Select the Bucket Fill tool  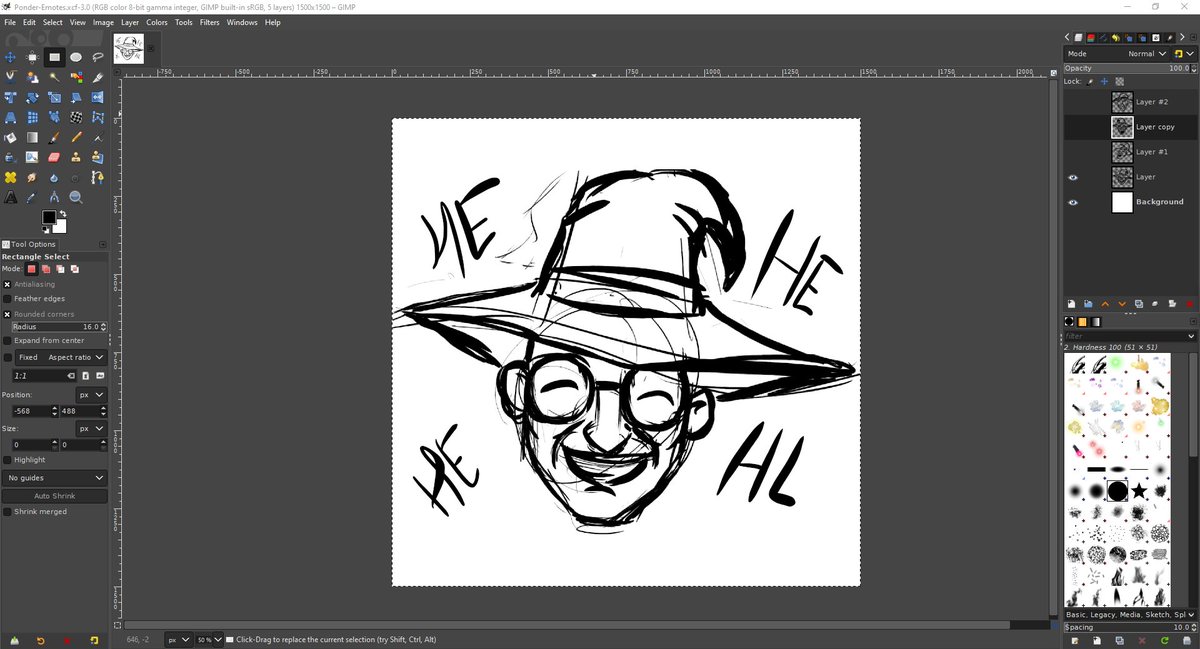pos(10,138)
